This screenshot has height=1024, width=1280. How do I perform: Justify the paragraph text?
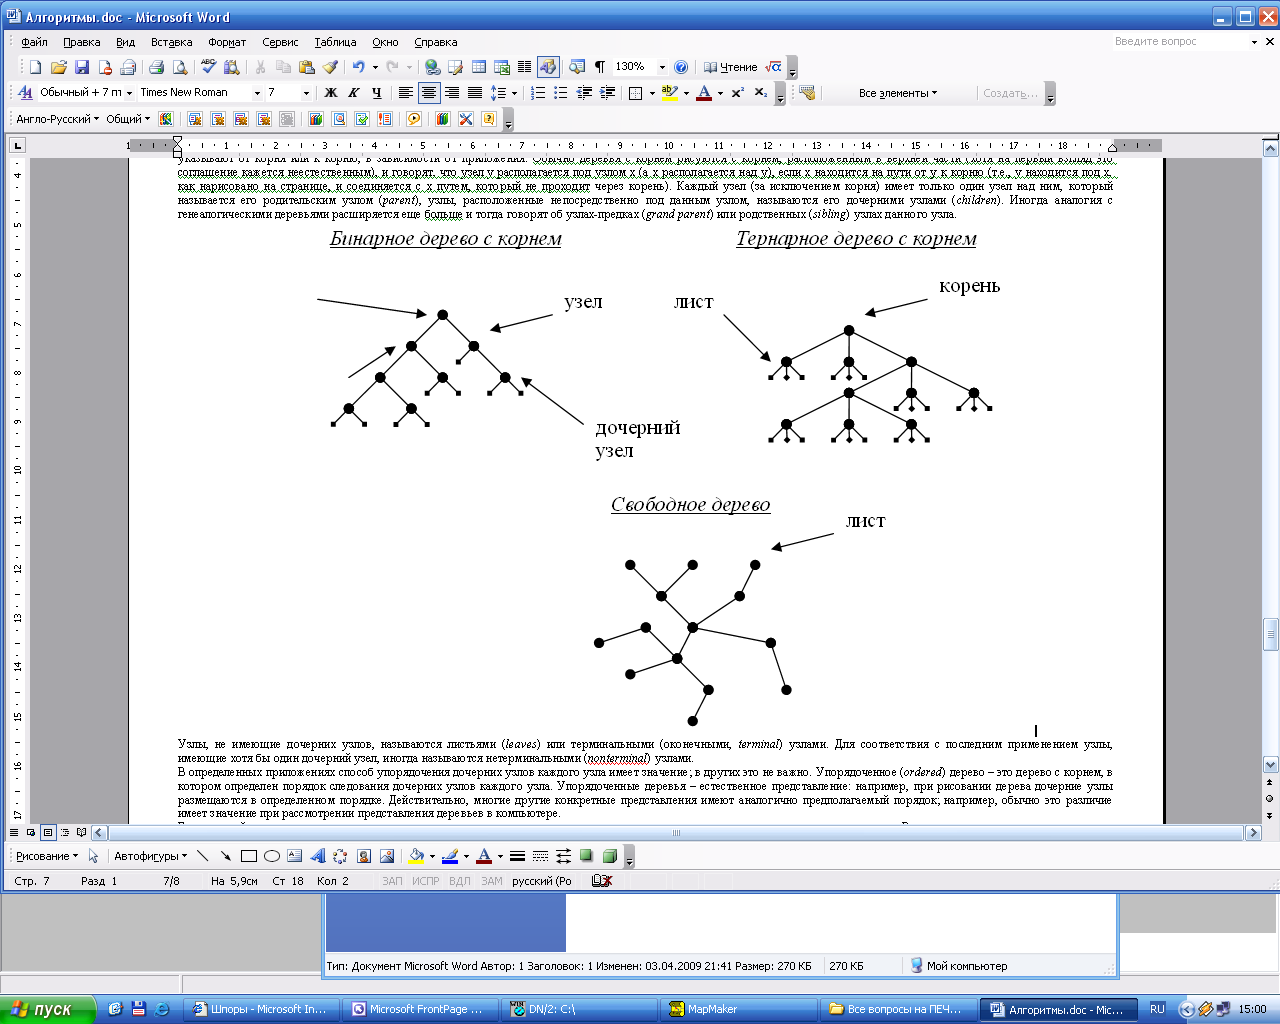point(475,93)
